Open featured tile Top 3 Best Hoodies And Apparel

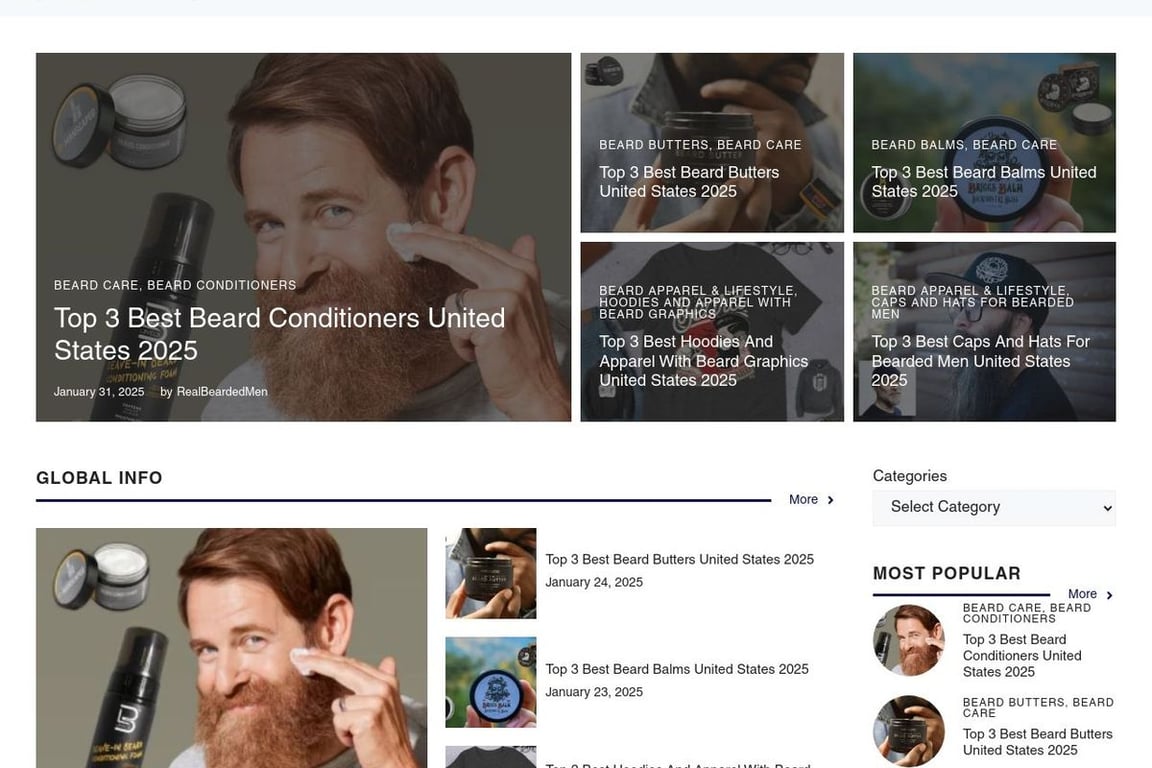pyautogui.click(x=703, y=361)
